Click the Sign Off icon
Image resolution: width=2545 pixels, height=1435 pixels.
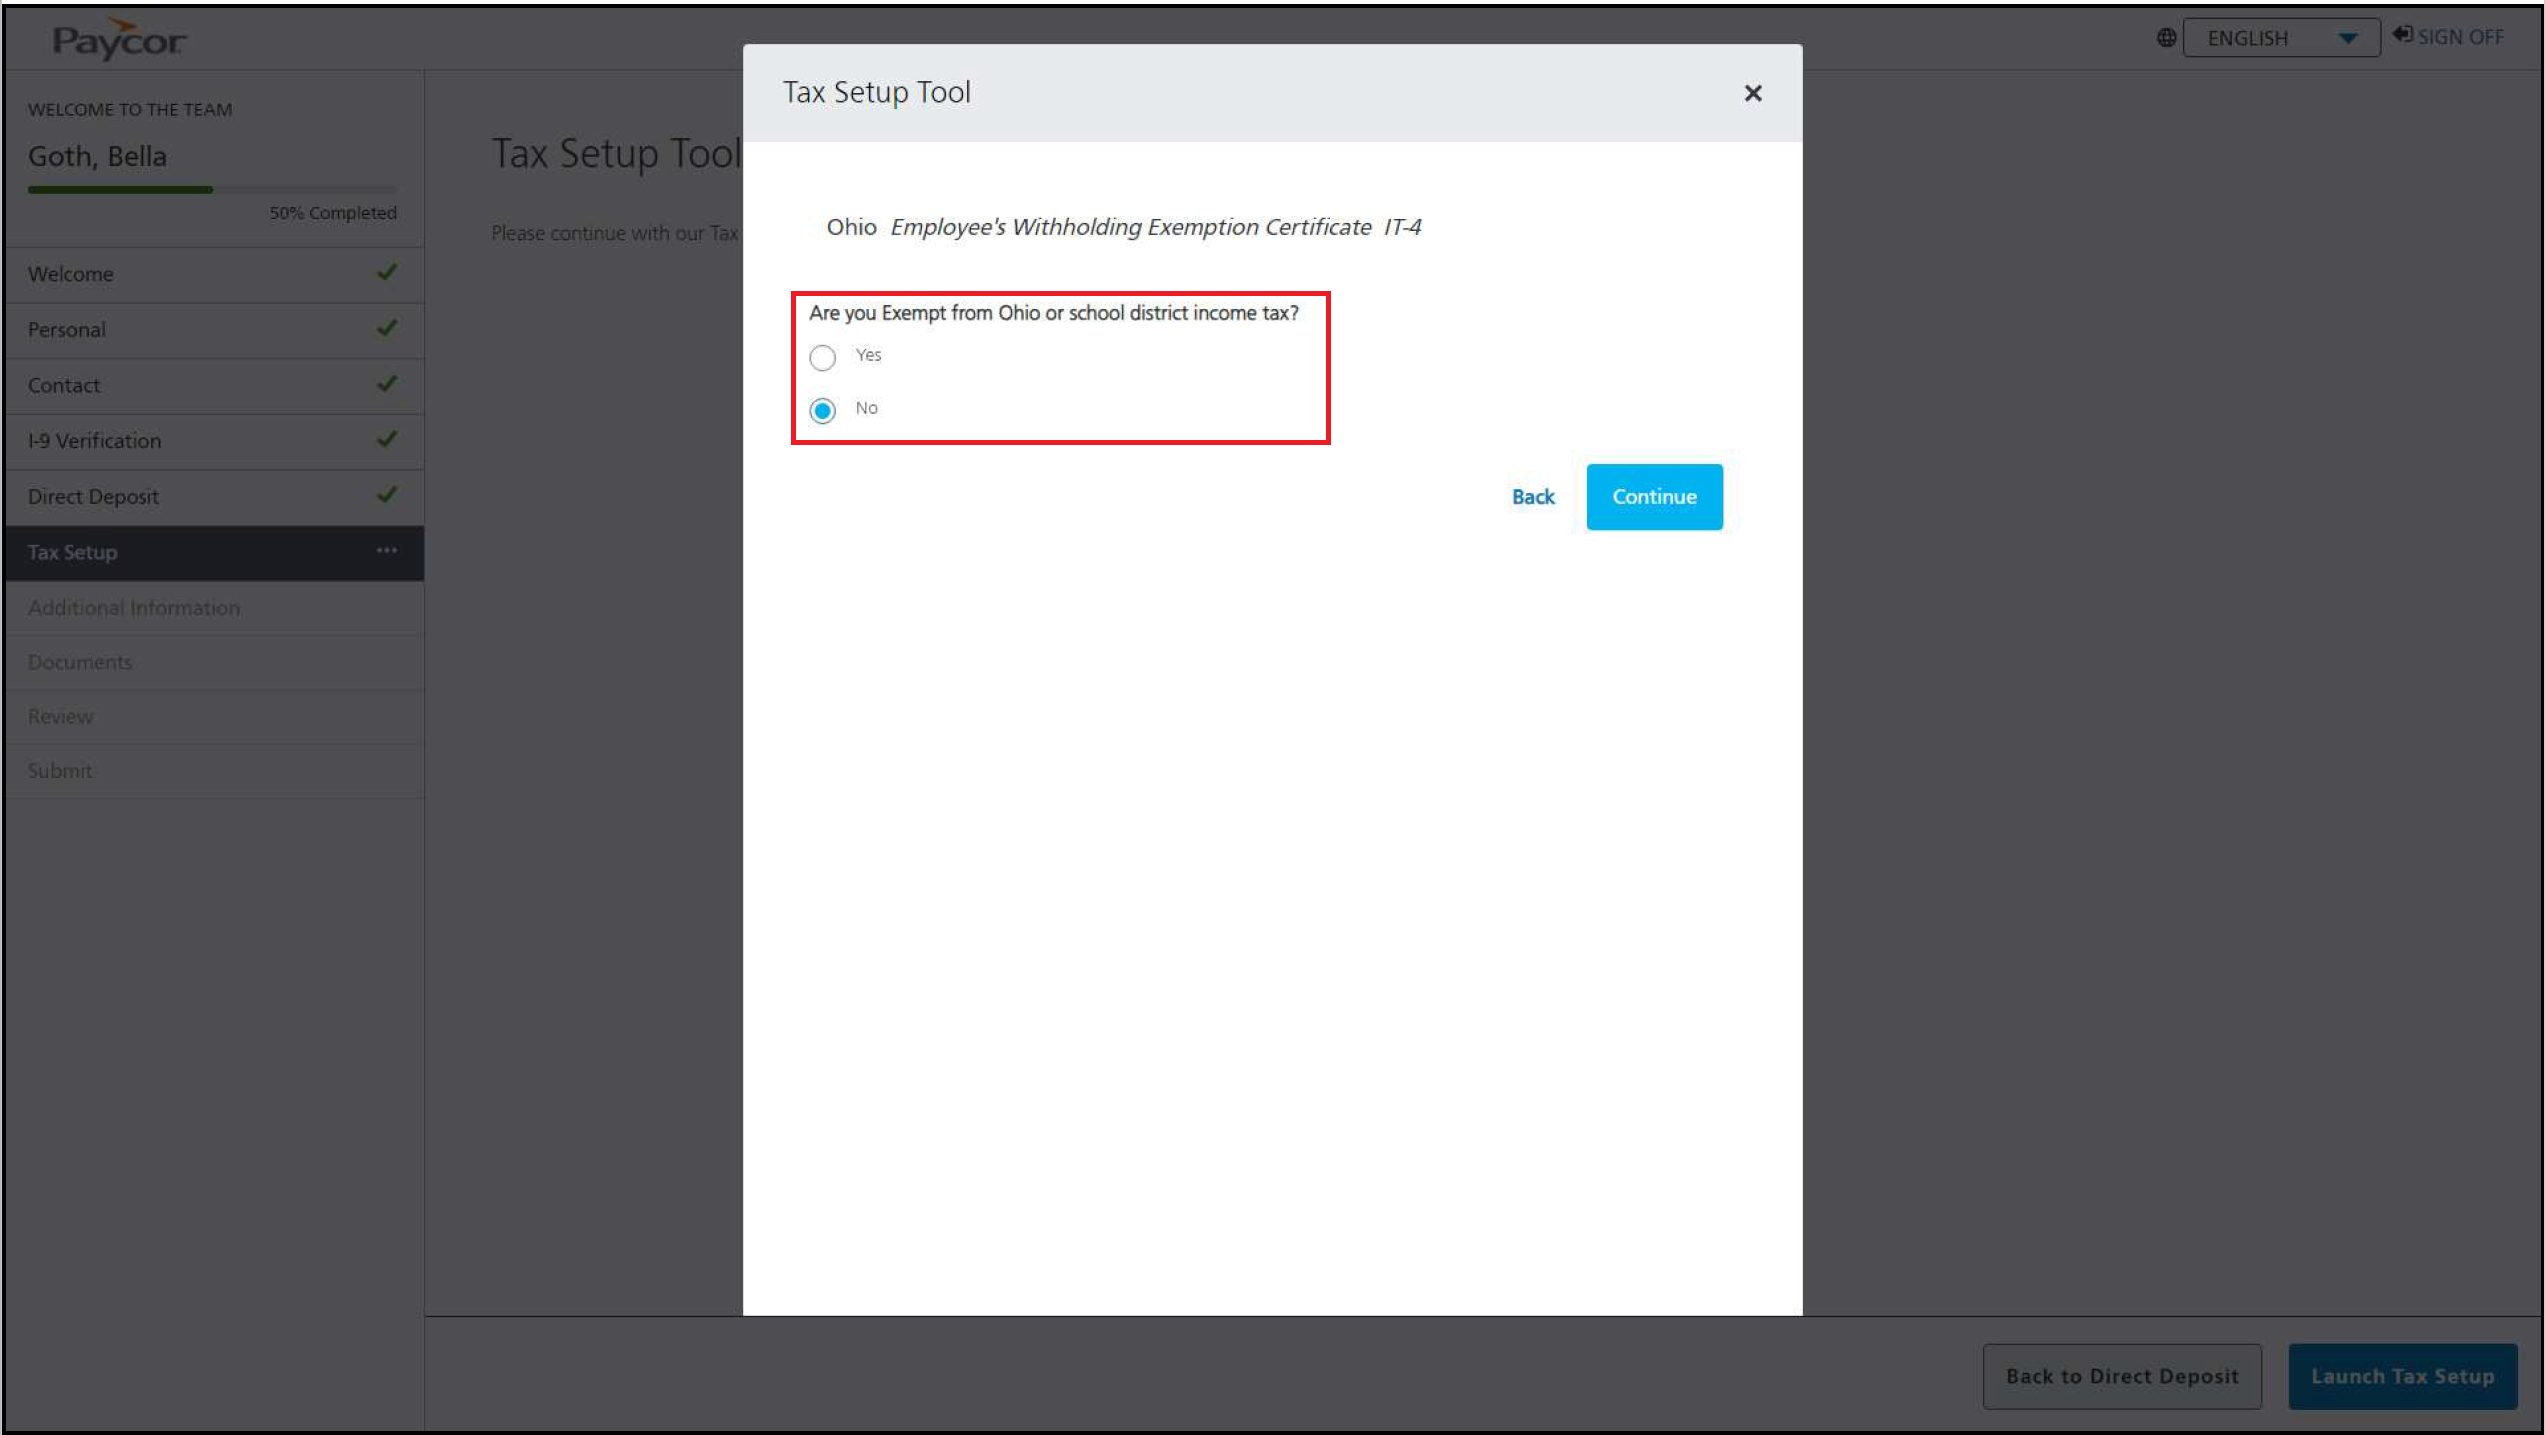coord(2401,35)
